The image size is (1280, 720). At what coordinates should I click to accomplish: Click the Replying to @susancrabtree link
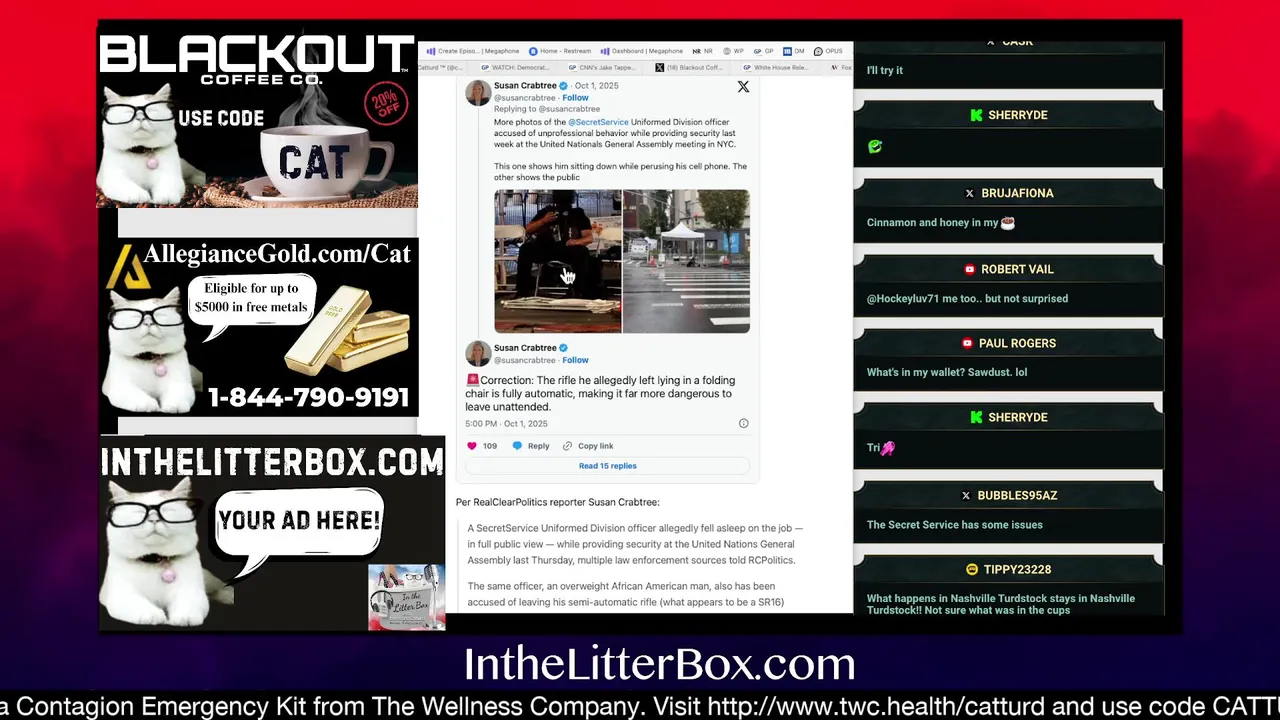tap(547, 109)
